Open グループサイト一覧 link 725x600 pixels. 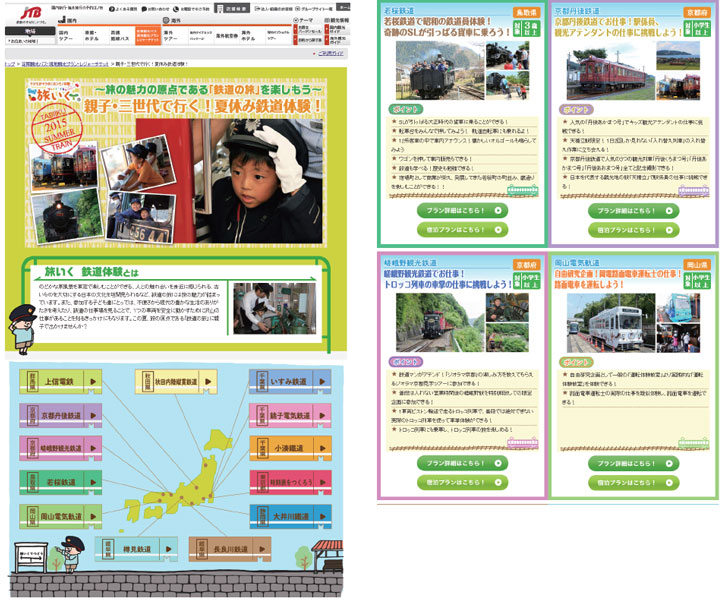pos(314,9)
